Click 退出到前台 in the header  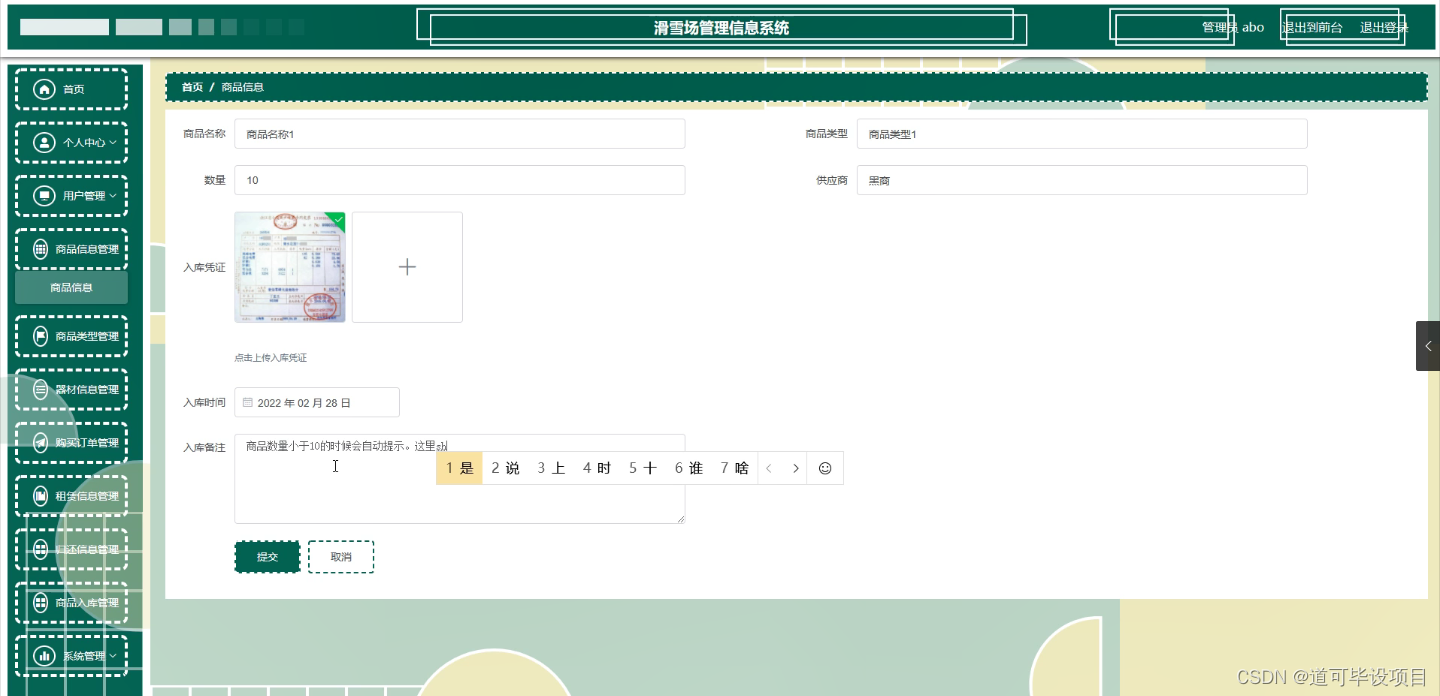coord(1312,27)
